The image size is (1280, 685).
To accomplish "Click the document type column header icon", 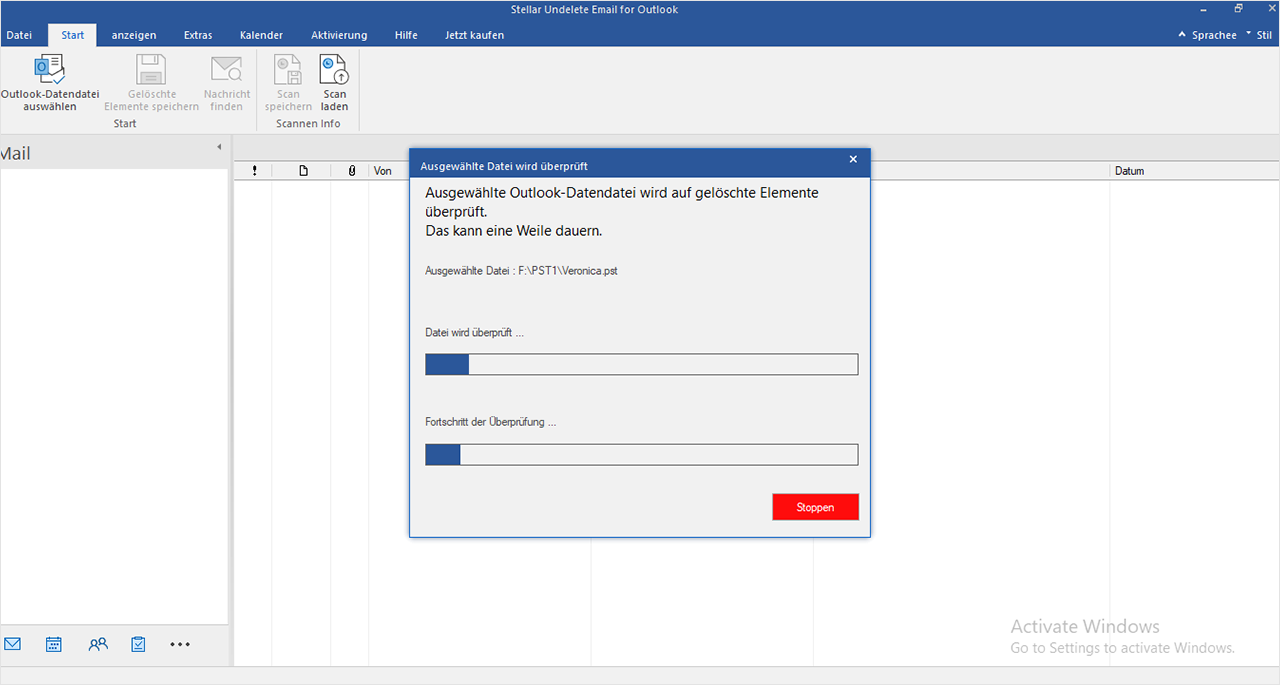I will (x=303, y=171).
